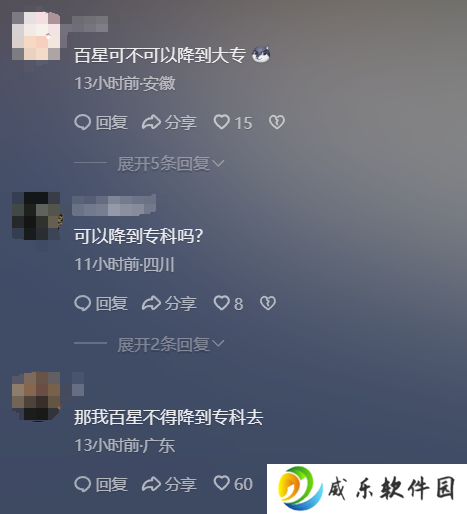This screenshot has width=467, height=514.
Task: Click the first commenter's blurred username
Action: coord(90,24)
